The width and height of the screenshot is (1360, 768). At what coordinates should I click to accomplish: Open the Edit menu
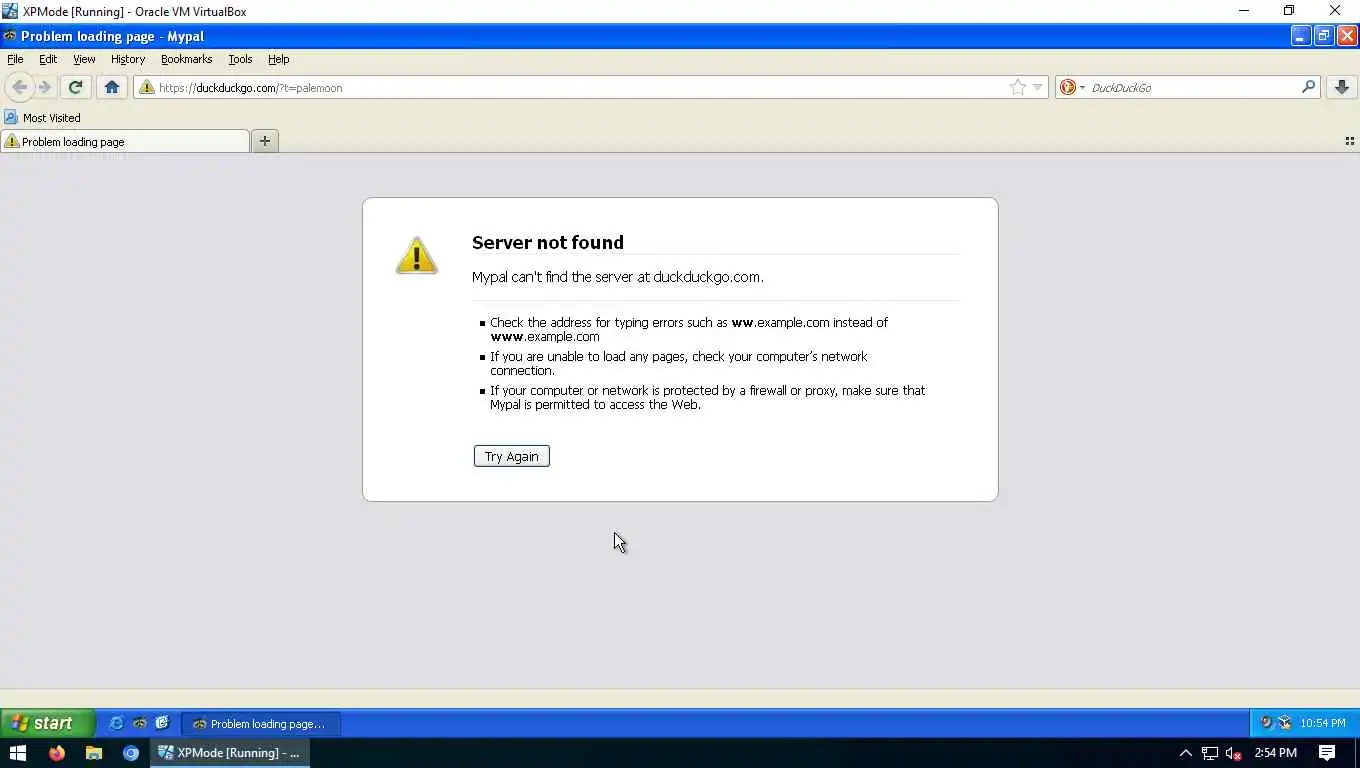[x=48, y=59]
